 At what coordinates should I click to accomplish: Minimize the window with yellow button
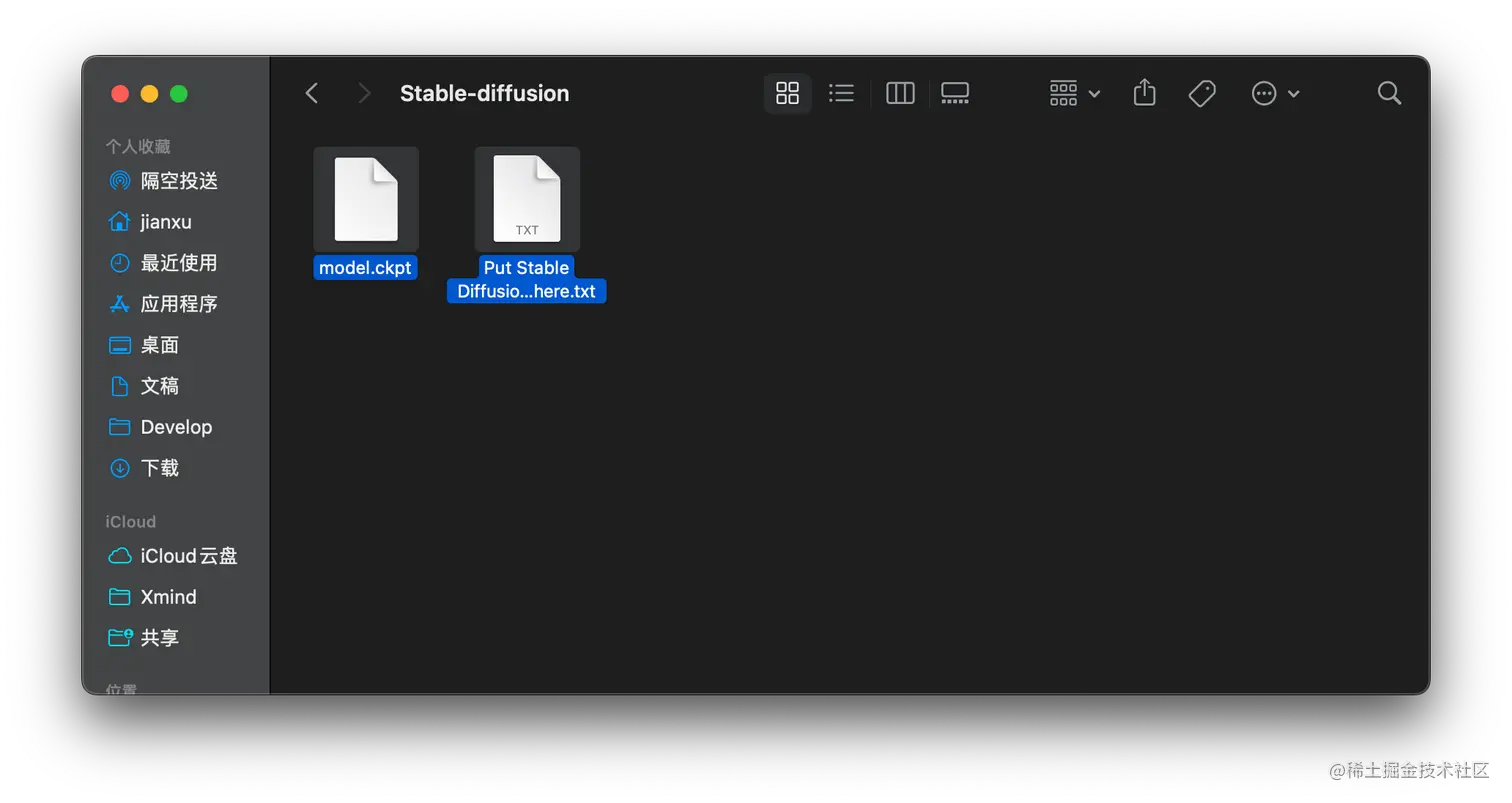pyautogui.click(x=149, y=94)
